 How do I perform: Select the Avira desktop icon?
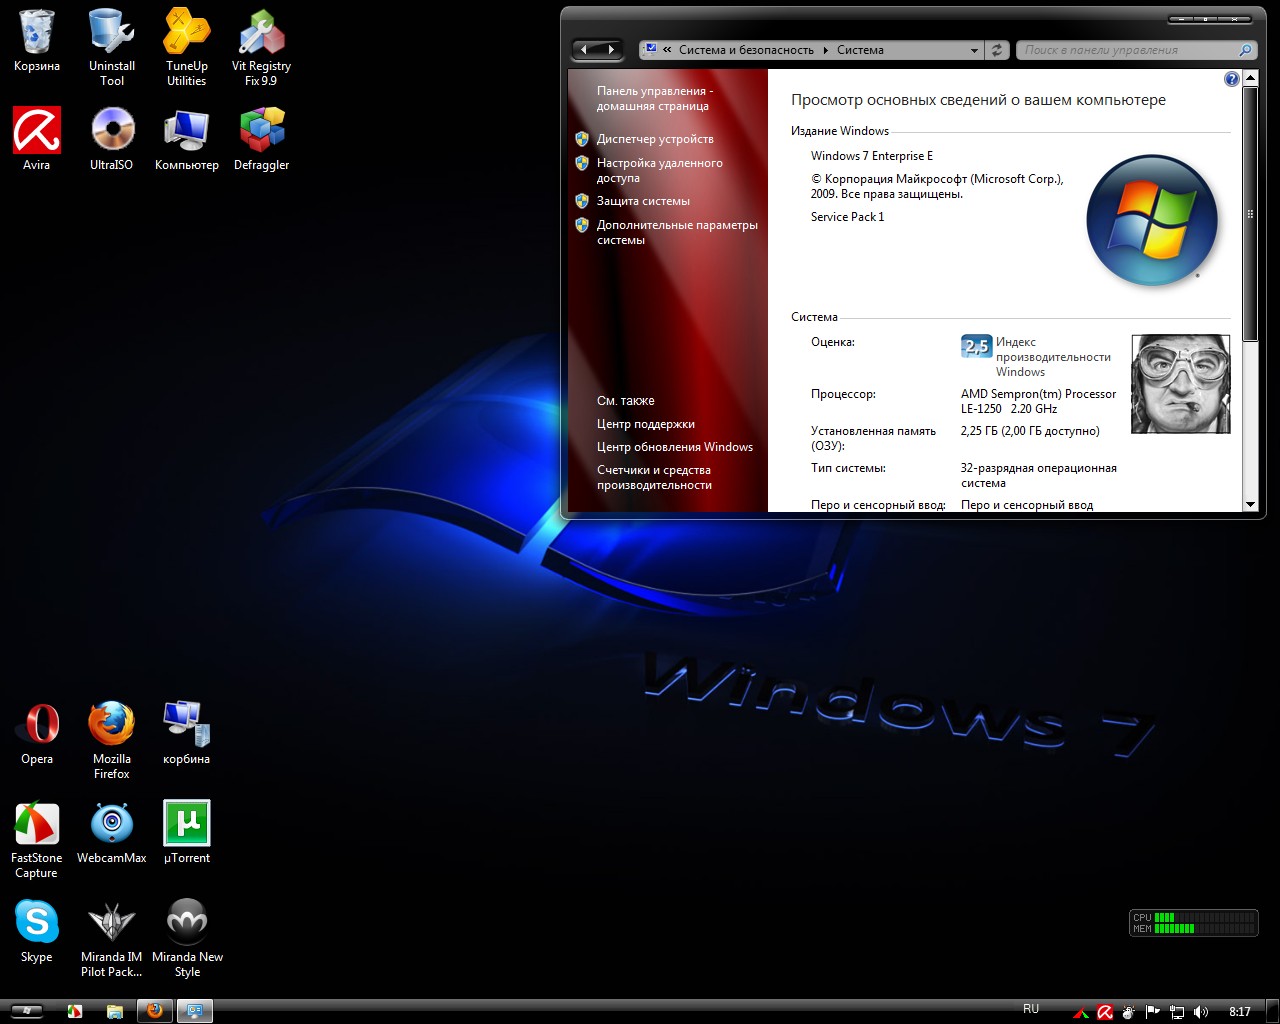[37, 139]
